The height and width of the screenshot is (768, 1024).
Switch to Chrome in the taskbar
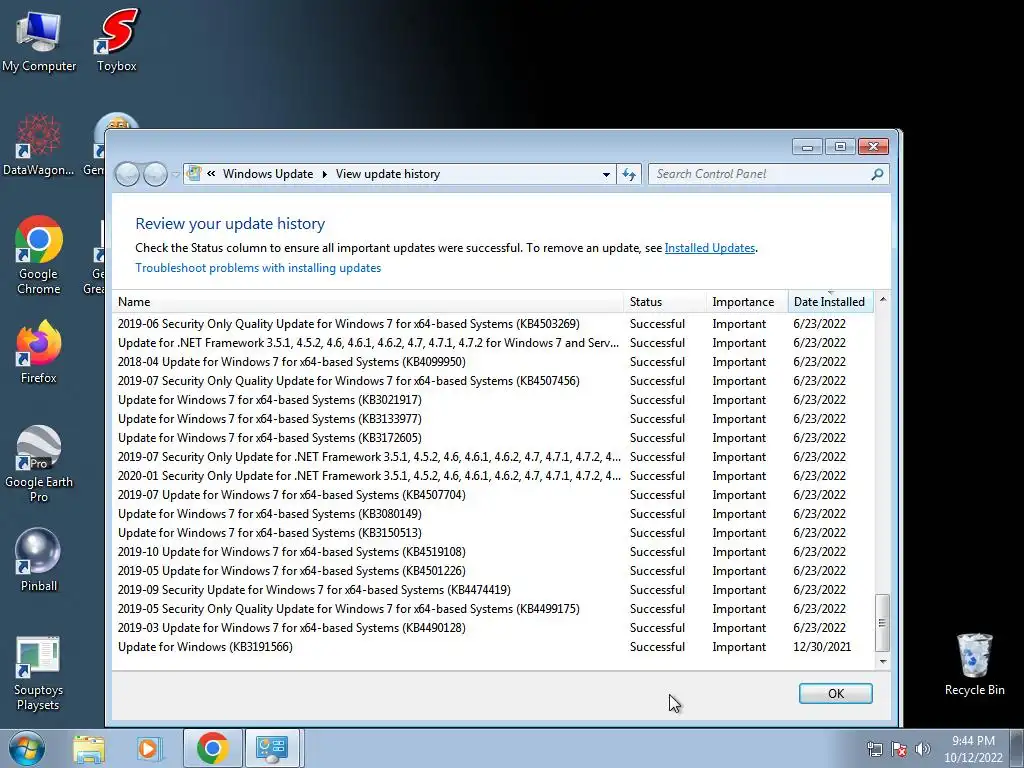212,748
